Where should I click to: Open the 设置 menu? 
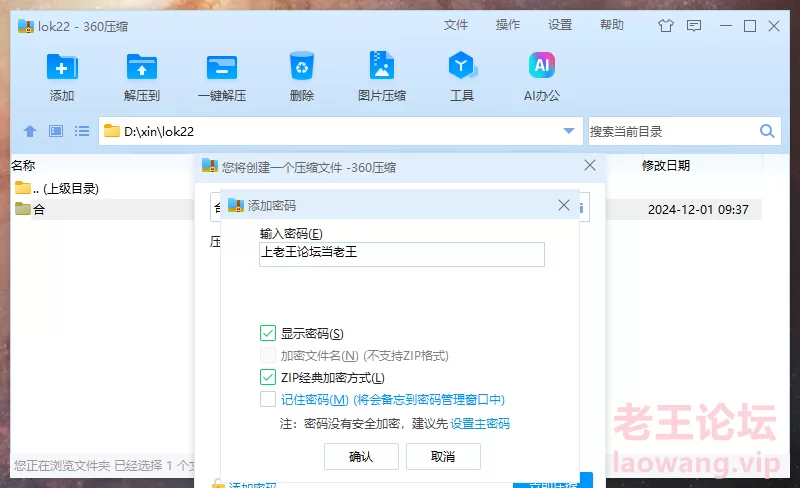click(560, 25)
